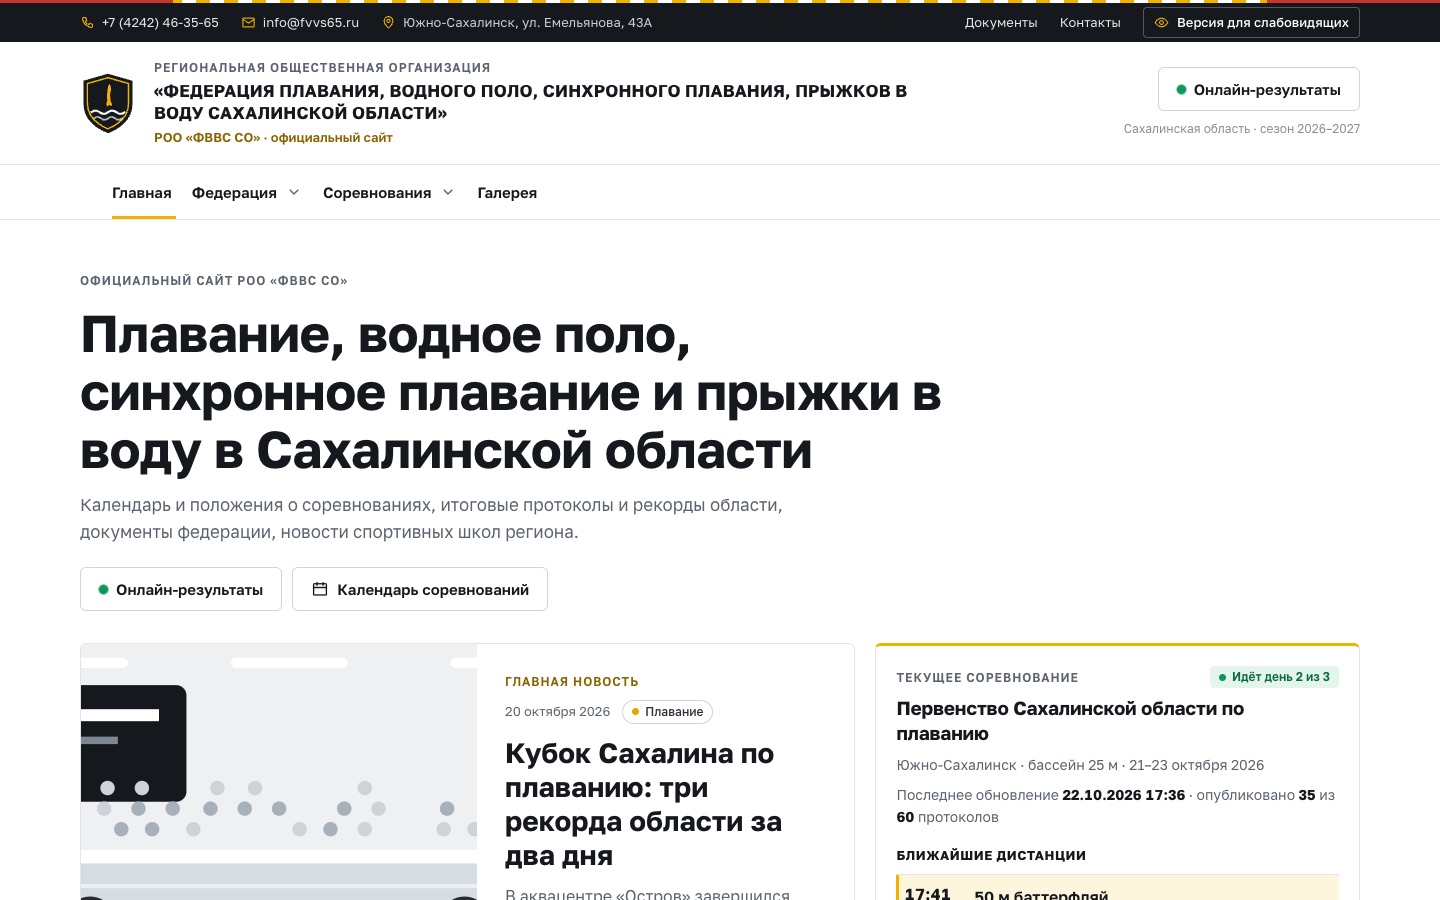This screenshot has height=900, width=1440.
Task: Click the БЛИЖАЙШИЕ ДИСТАНЦИИ heading
Action: pos(991,855)
